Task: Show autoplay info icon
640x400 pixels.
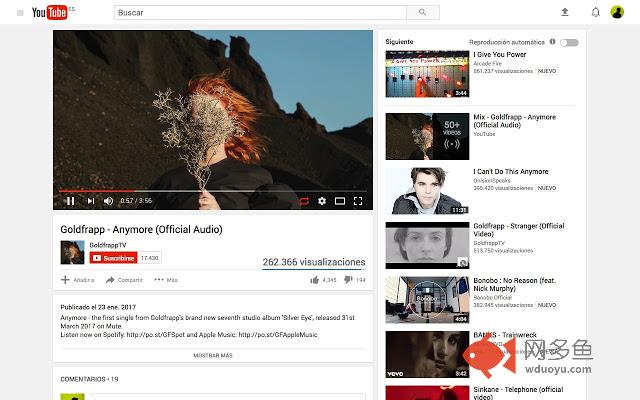Action: pos(552,42)
